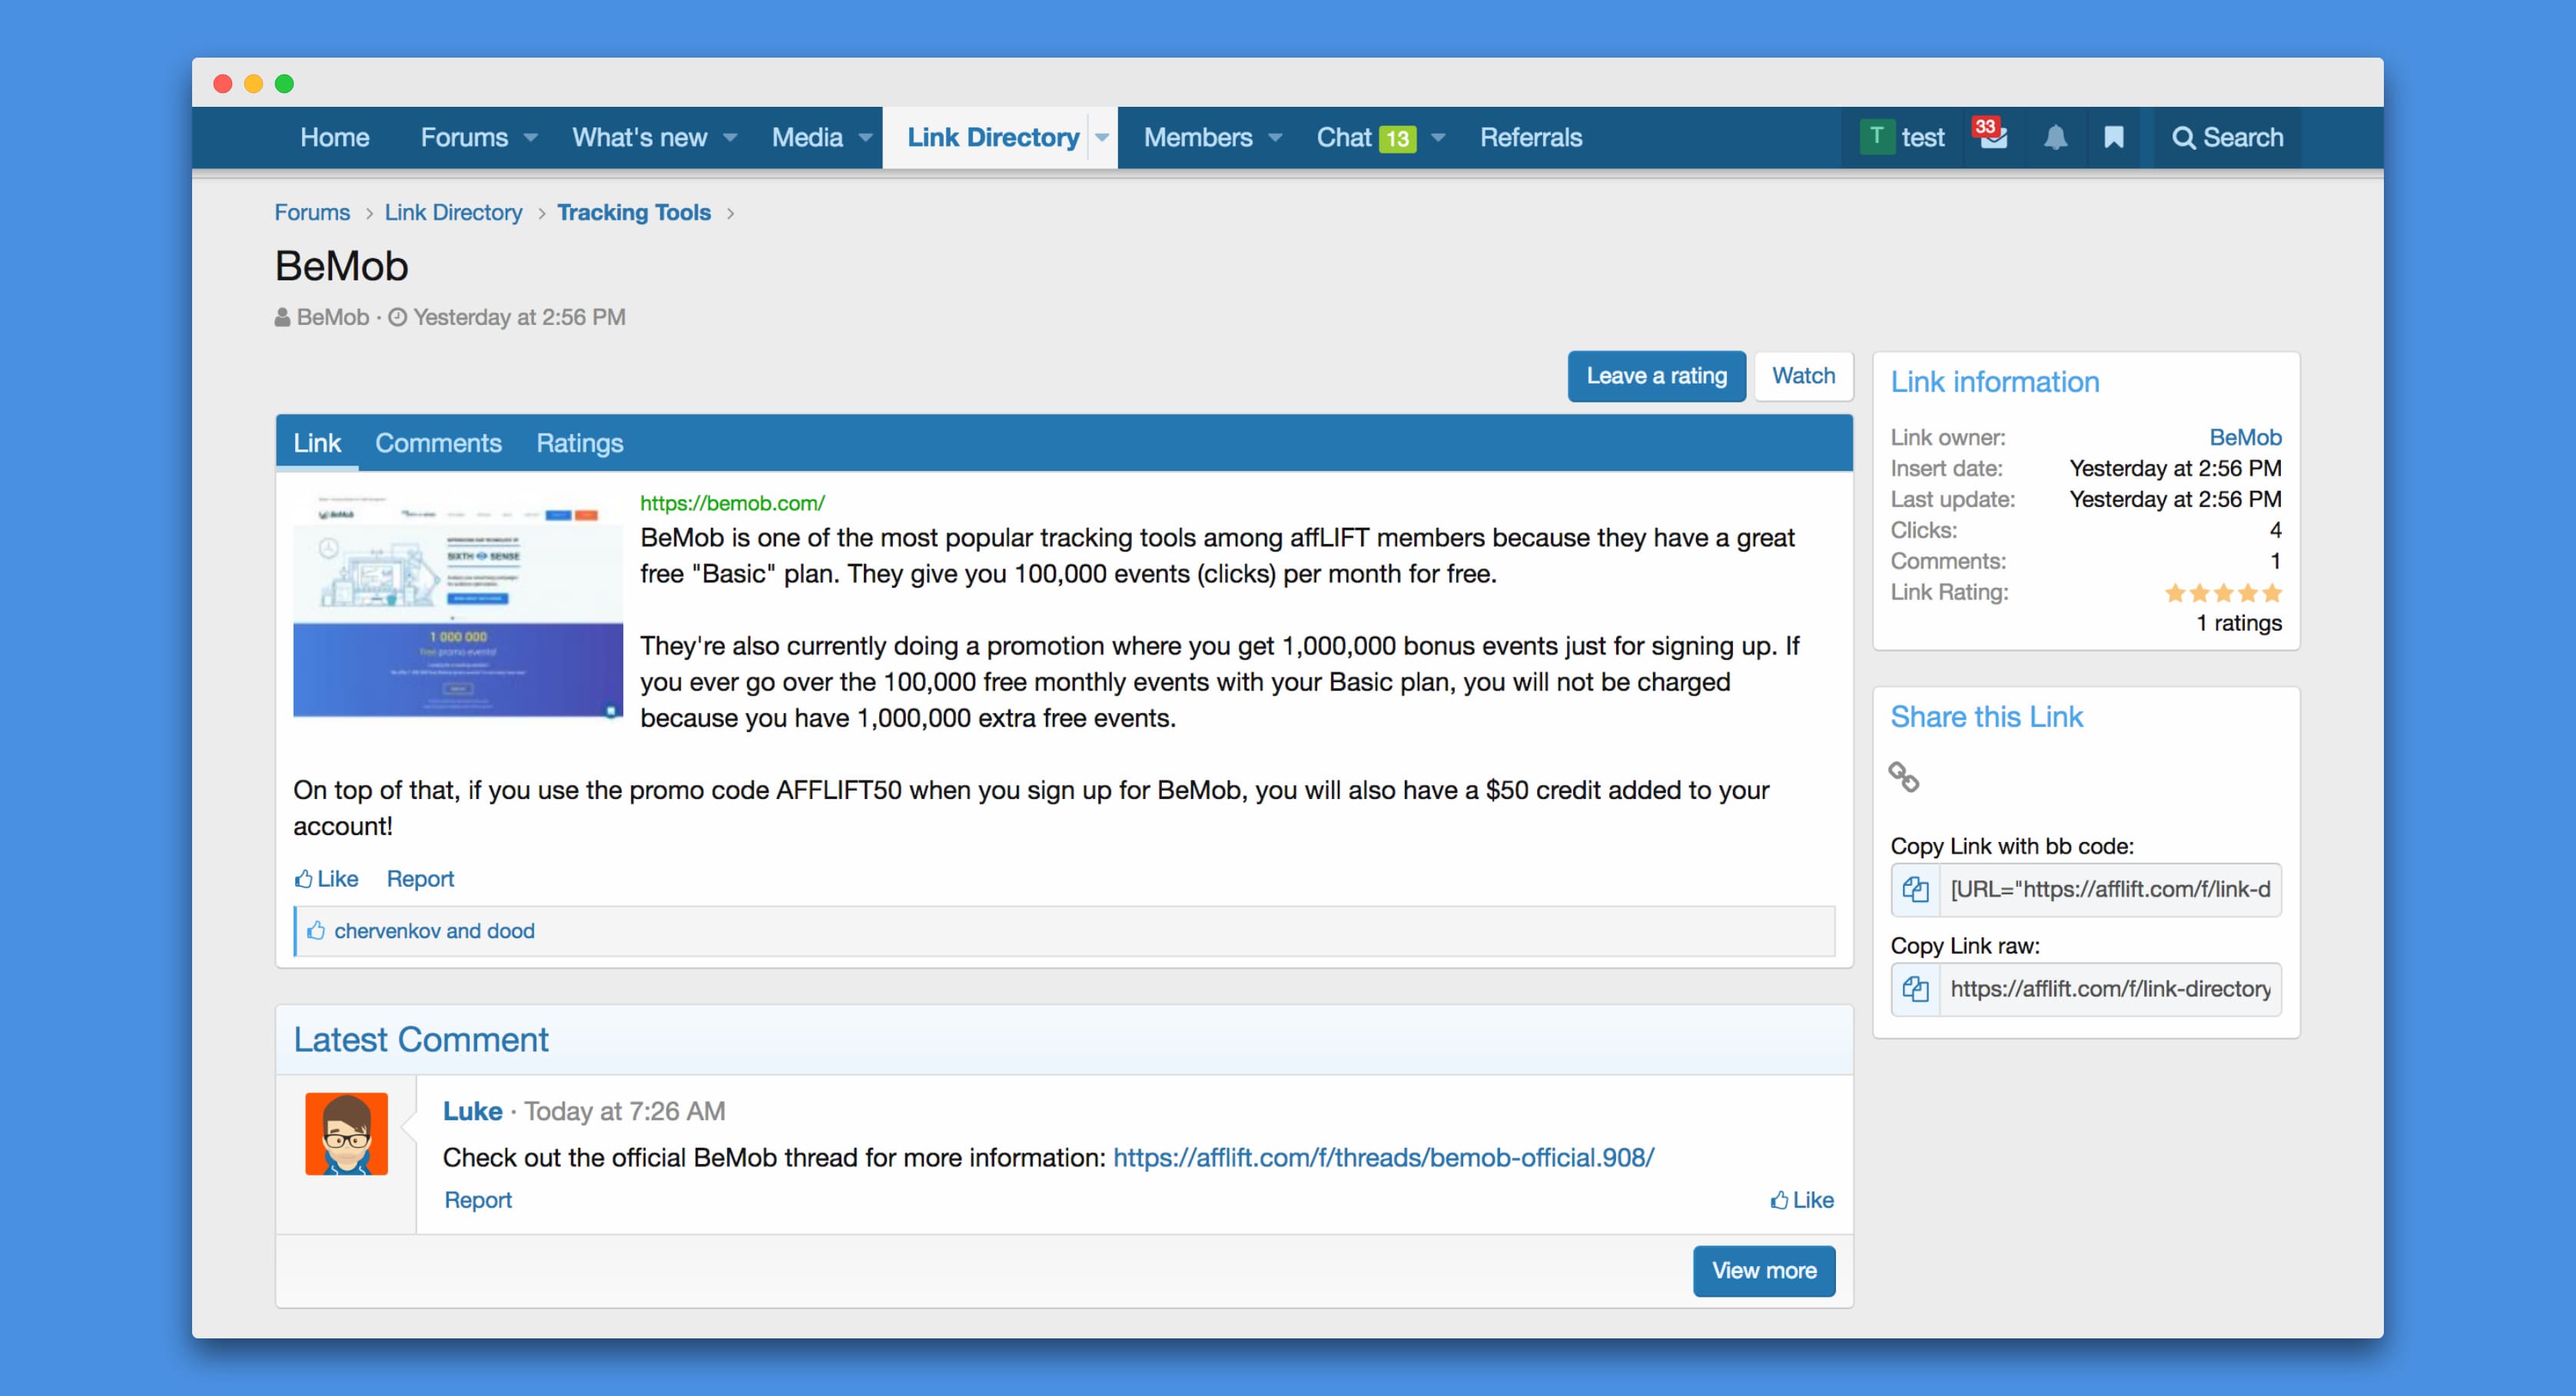Expand the What's new dropdown arrow

pos(730,137)
